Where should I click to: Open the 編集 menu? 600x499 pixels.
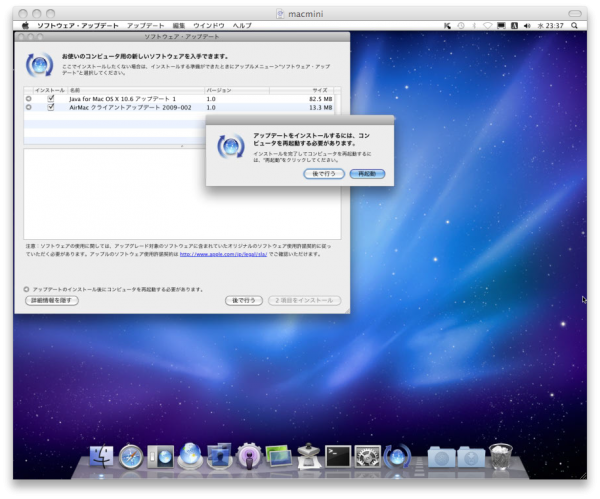click(179, 26)
